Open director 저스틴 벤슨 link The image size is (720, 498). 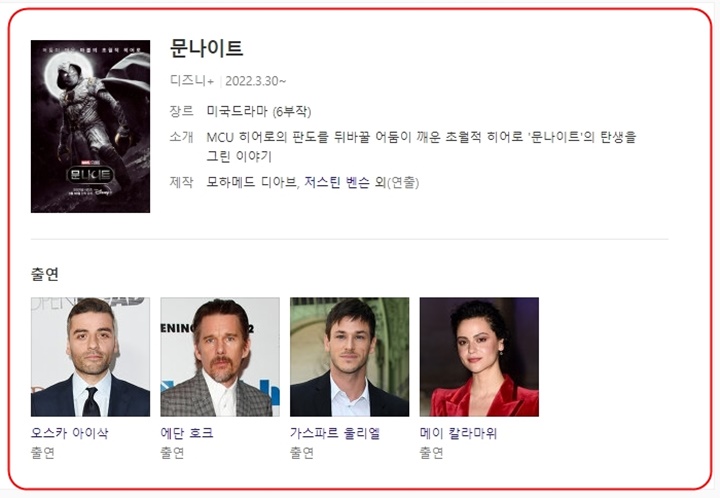337,182
